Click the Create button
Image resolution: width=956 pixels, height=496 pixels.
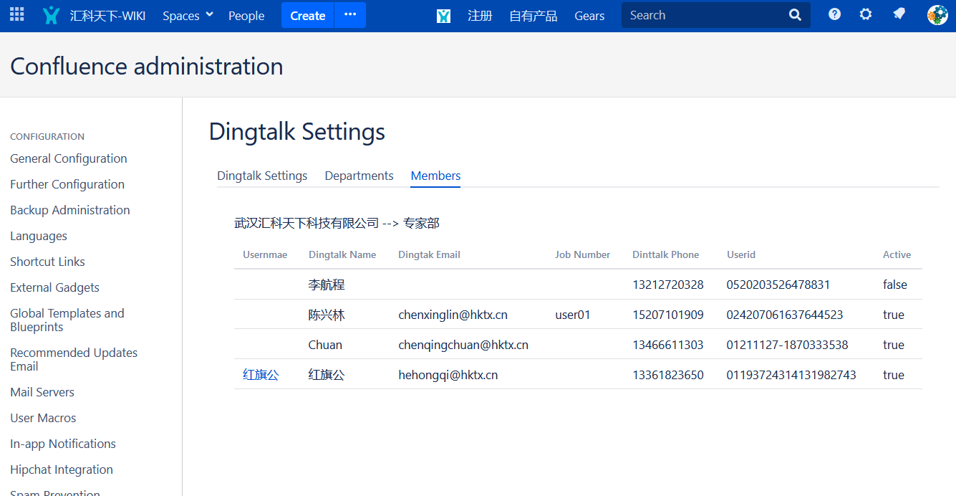[307, 15]
